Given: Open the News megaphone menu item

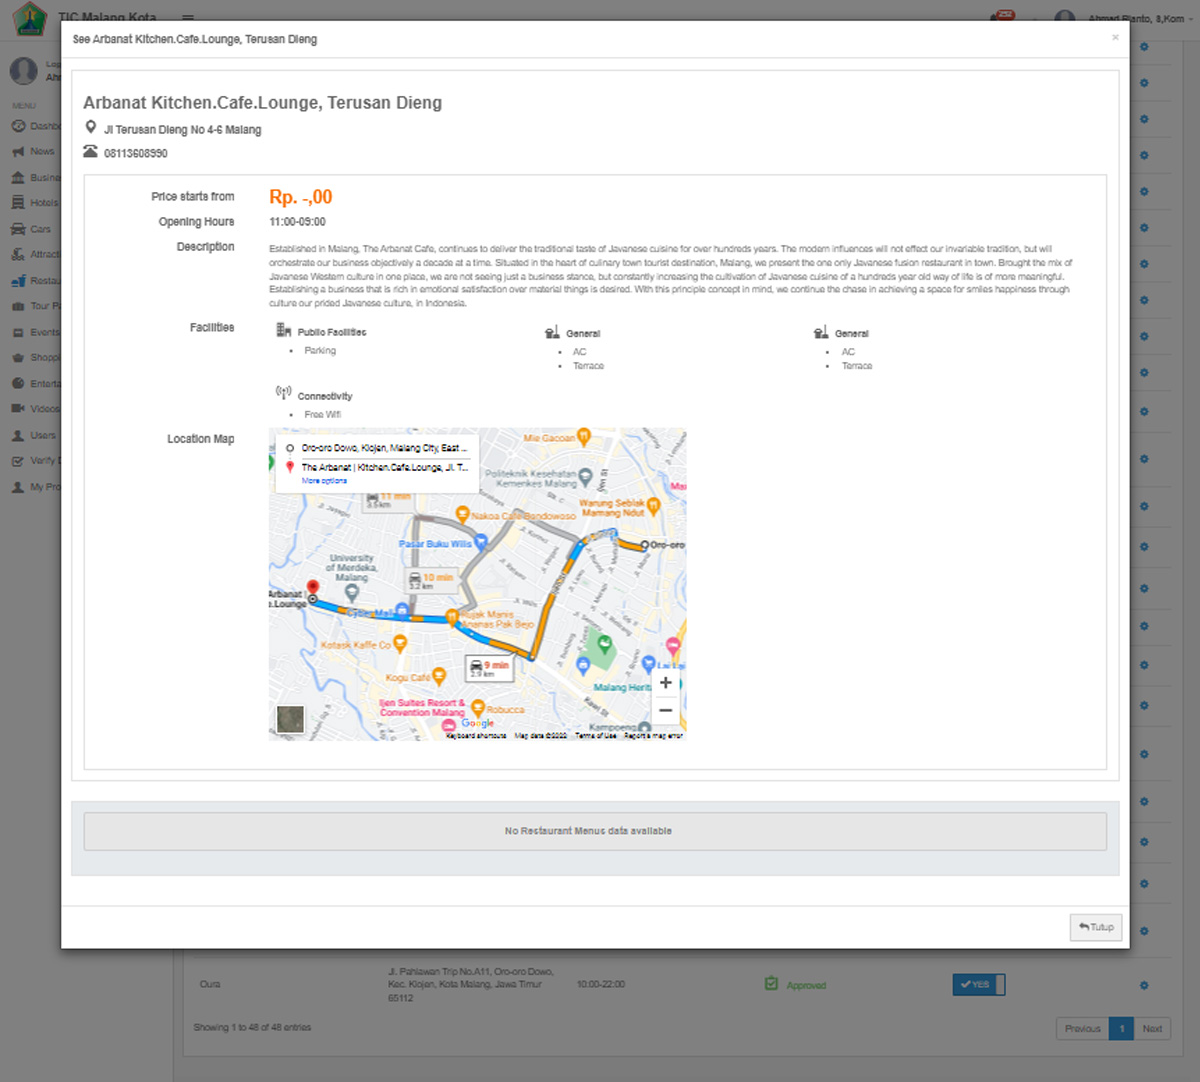Looking at the screenshot, I should 18,152.
